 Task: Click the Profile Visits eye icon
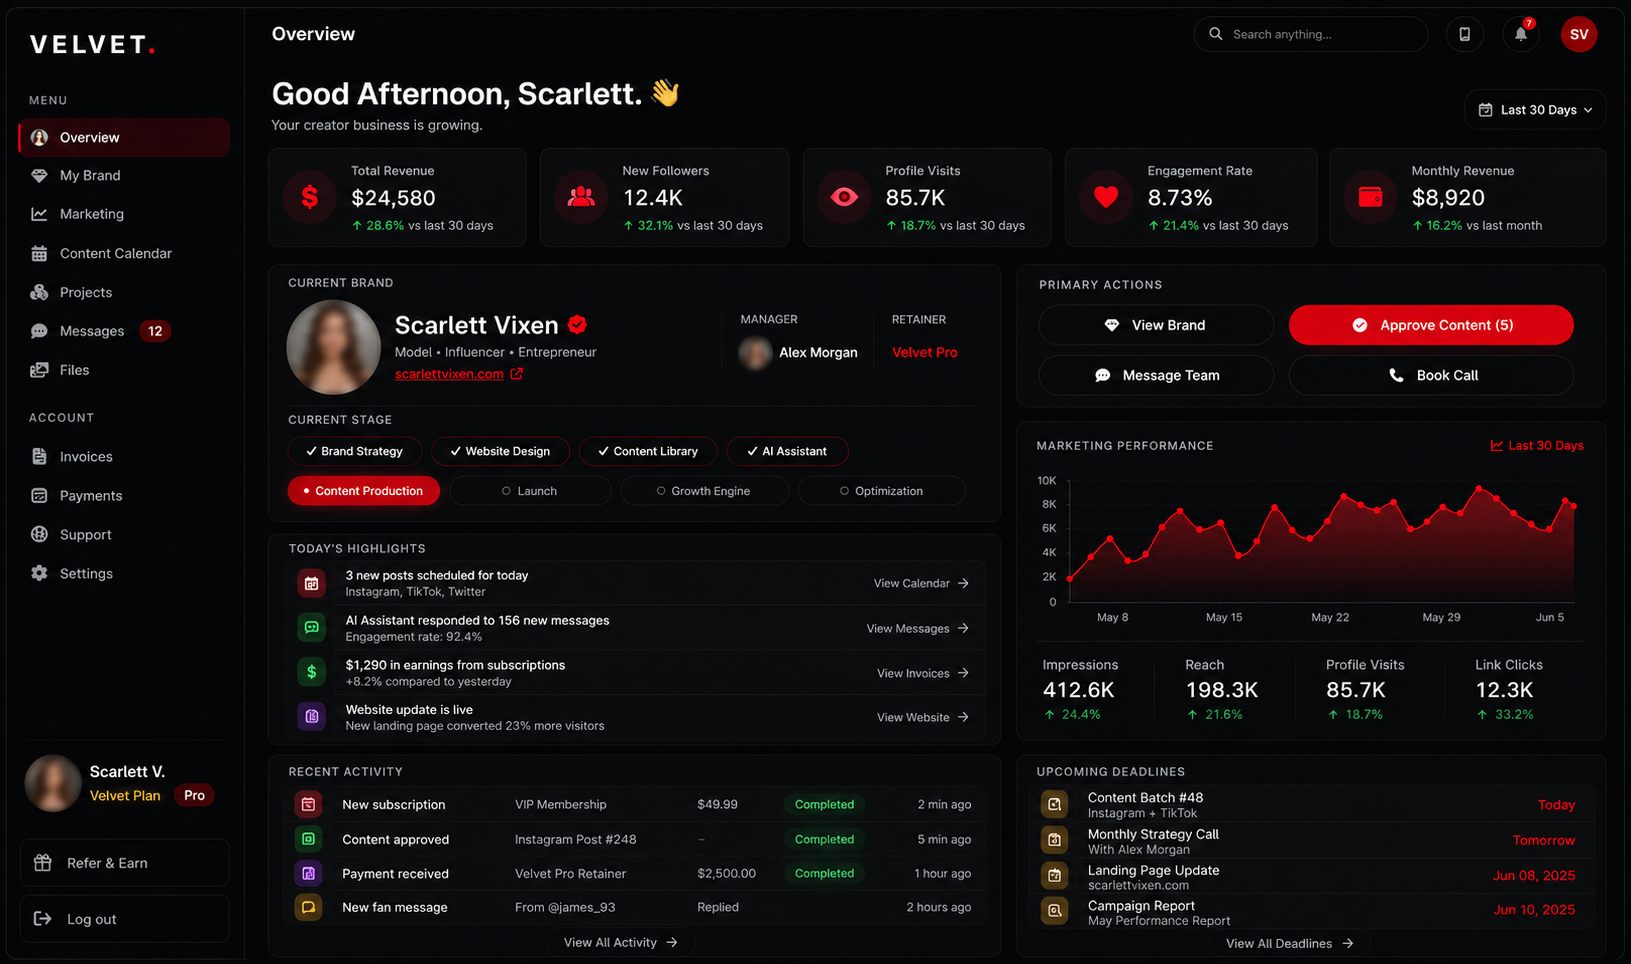(x=844, y=197)
